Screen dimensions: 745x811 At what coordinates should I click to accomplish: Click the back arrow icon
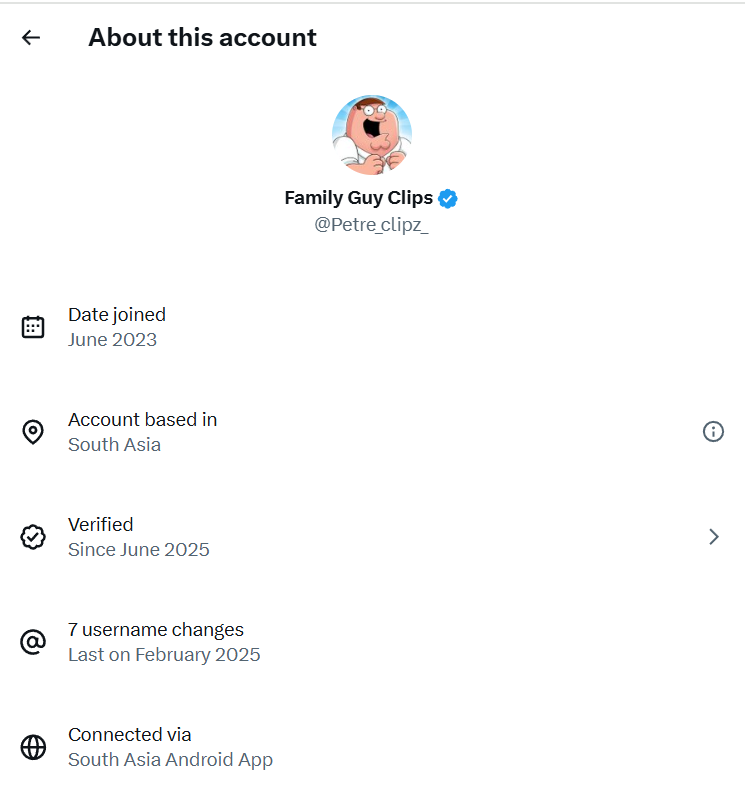(x=31, y=38)
